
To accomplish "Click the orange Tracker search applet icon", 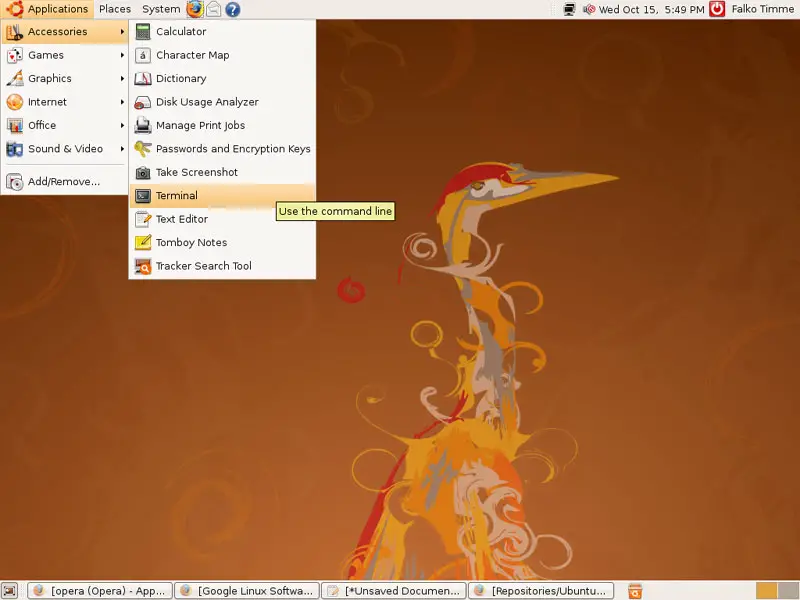I will coord(635,591).
